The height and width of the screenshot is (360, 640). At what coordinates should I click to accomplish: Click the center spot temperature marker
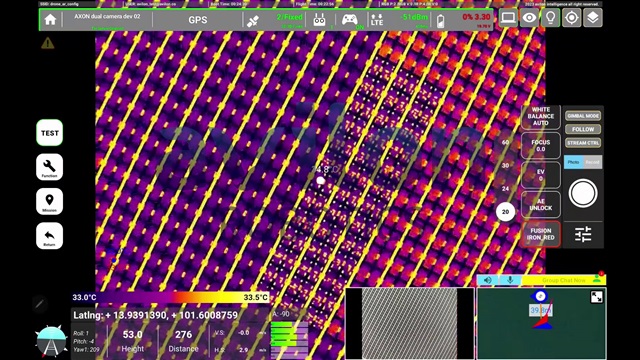click(x=321, y=180)
